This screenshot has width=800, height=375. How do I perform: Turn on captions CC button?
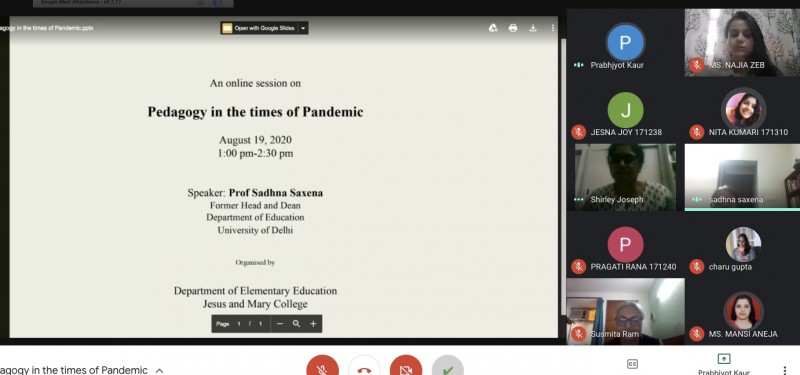pyautogui.click(x=632, y=364)
